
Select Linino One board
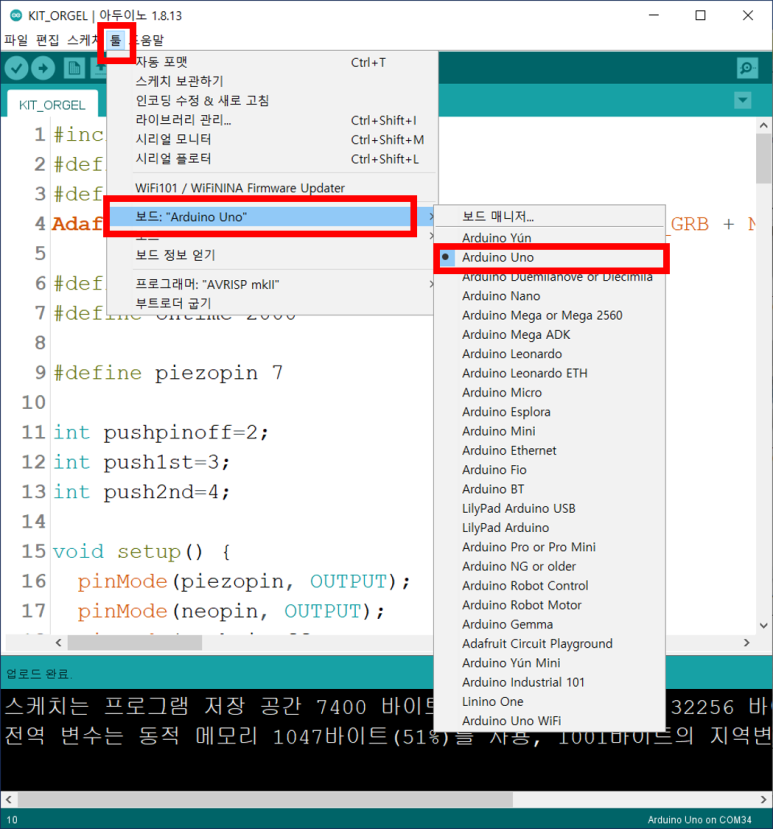pyautogui.click(x=549, y=702)
